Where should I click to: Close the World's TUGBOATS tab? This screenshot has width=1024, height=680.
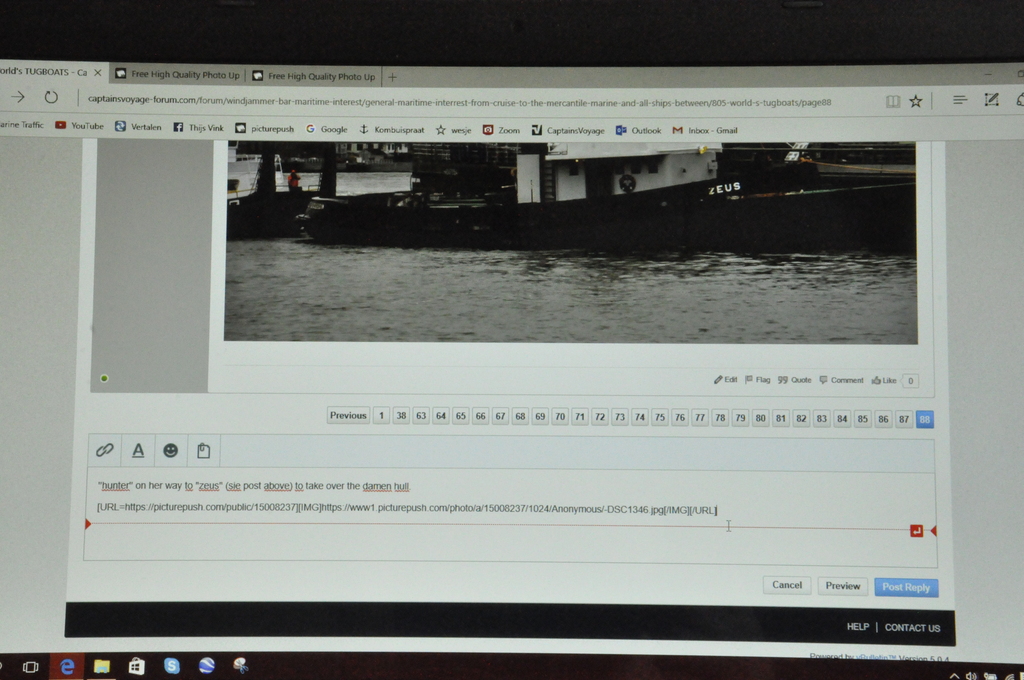click(97, 73)
